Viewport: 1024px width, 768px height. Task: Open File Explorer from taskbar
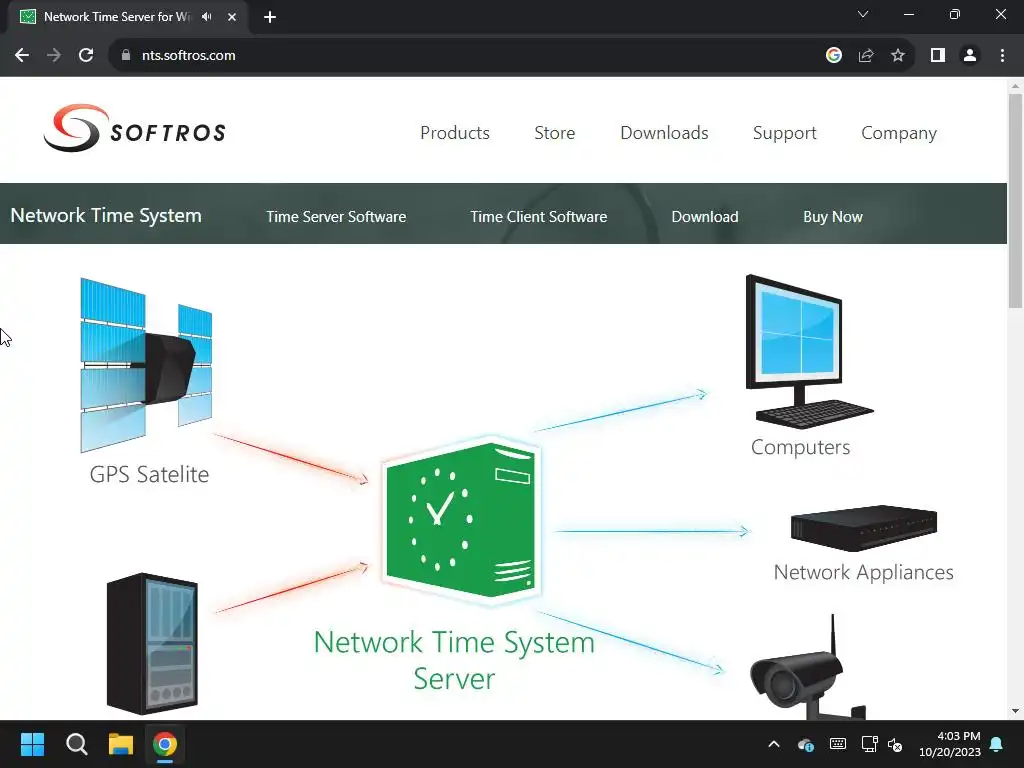pos(121,744)
